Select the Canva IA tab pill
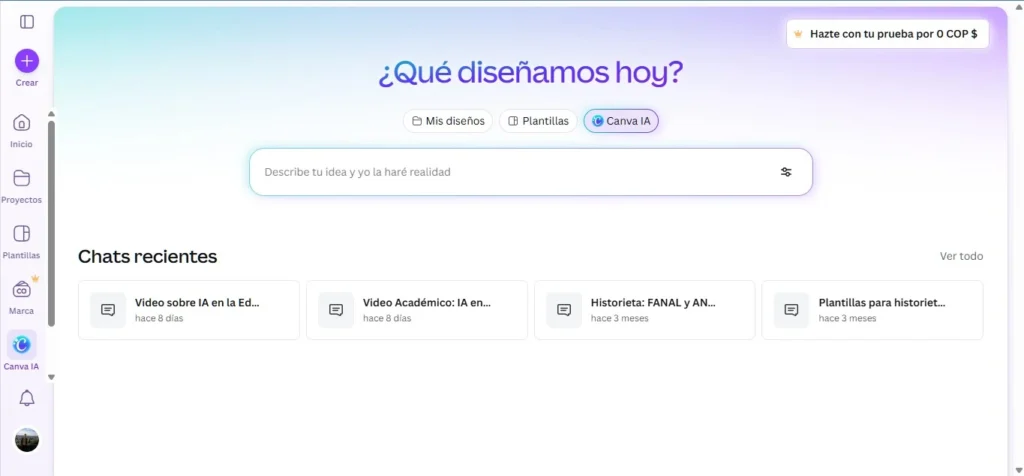The image size is (1024, 476). [621, 121]
